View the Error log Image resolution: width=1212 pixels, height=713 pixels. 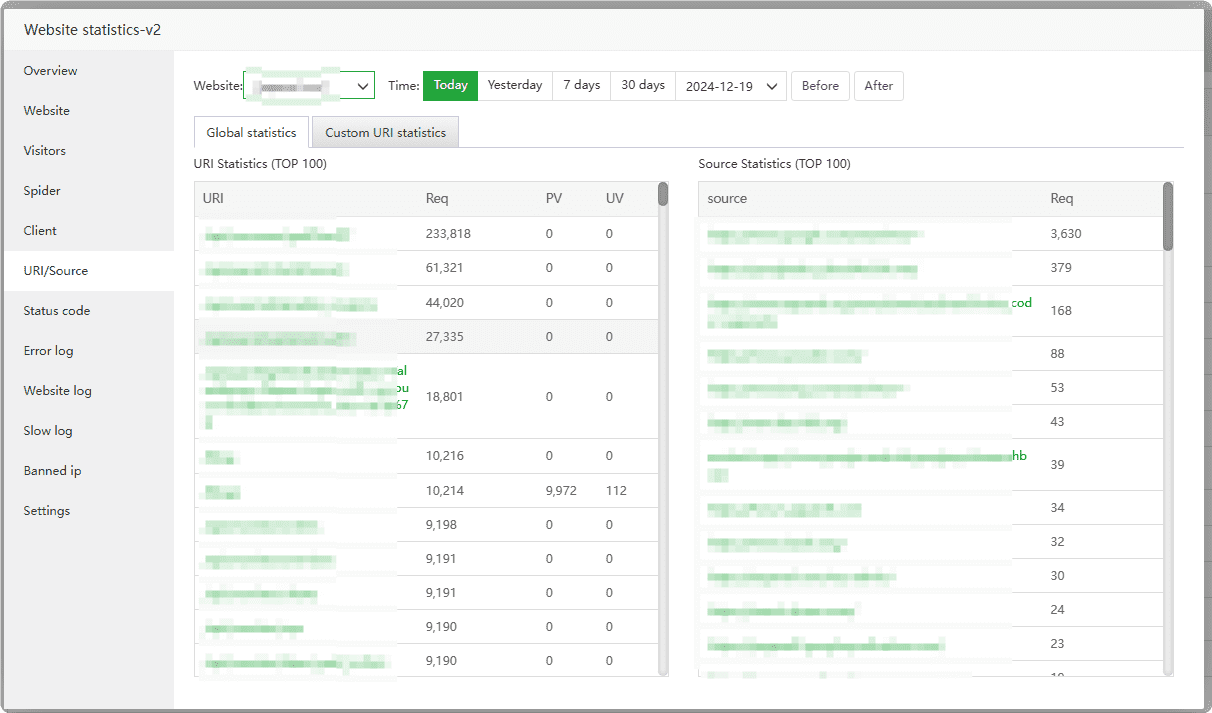tap(48, 351)
